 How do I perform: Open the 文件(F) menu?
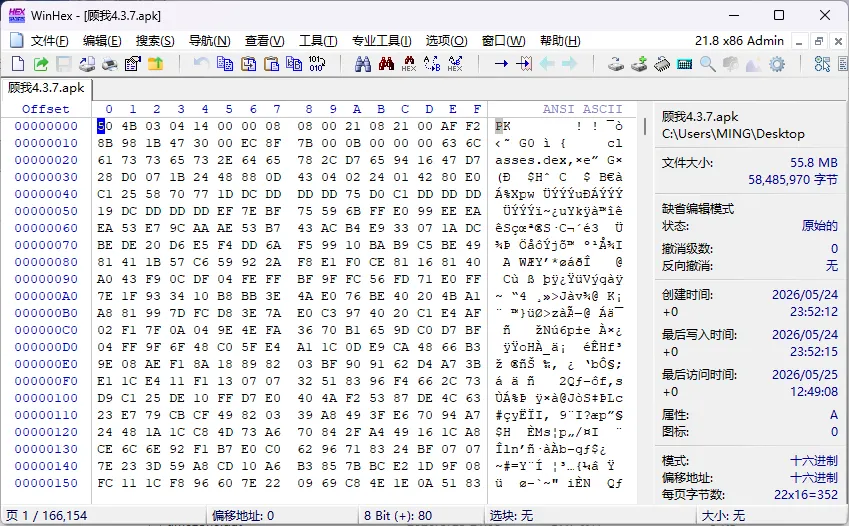49,41
